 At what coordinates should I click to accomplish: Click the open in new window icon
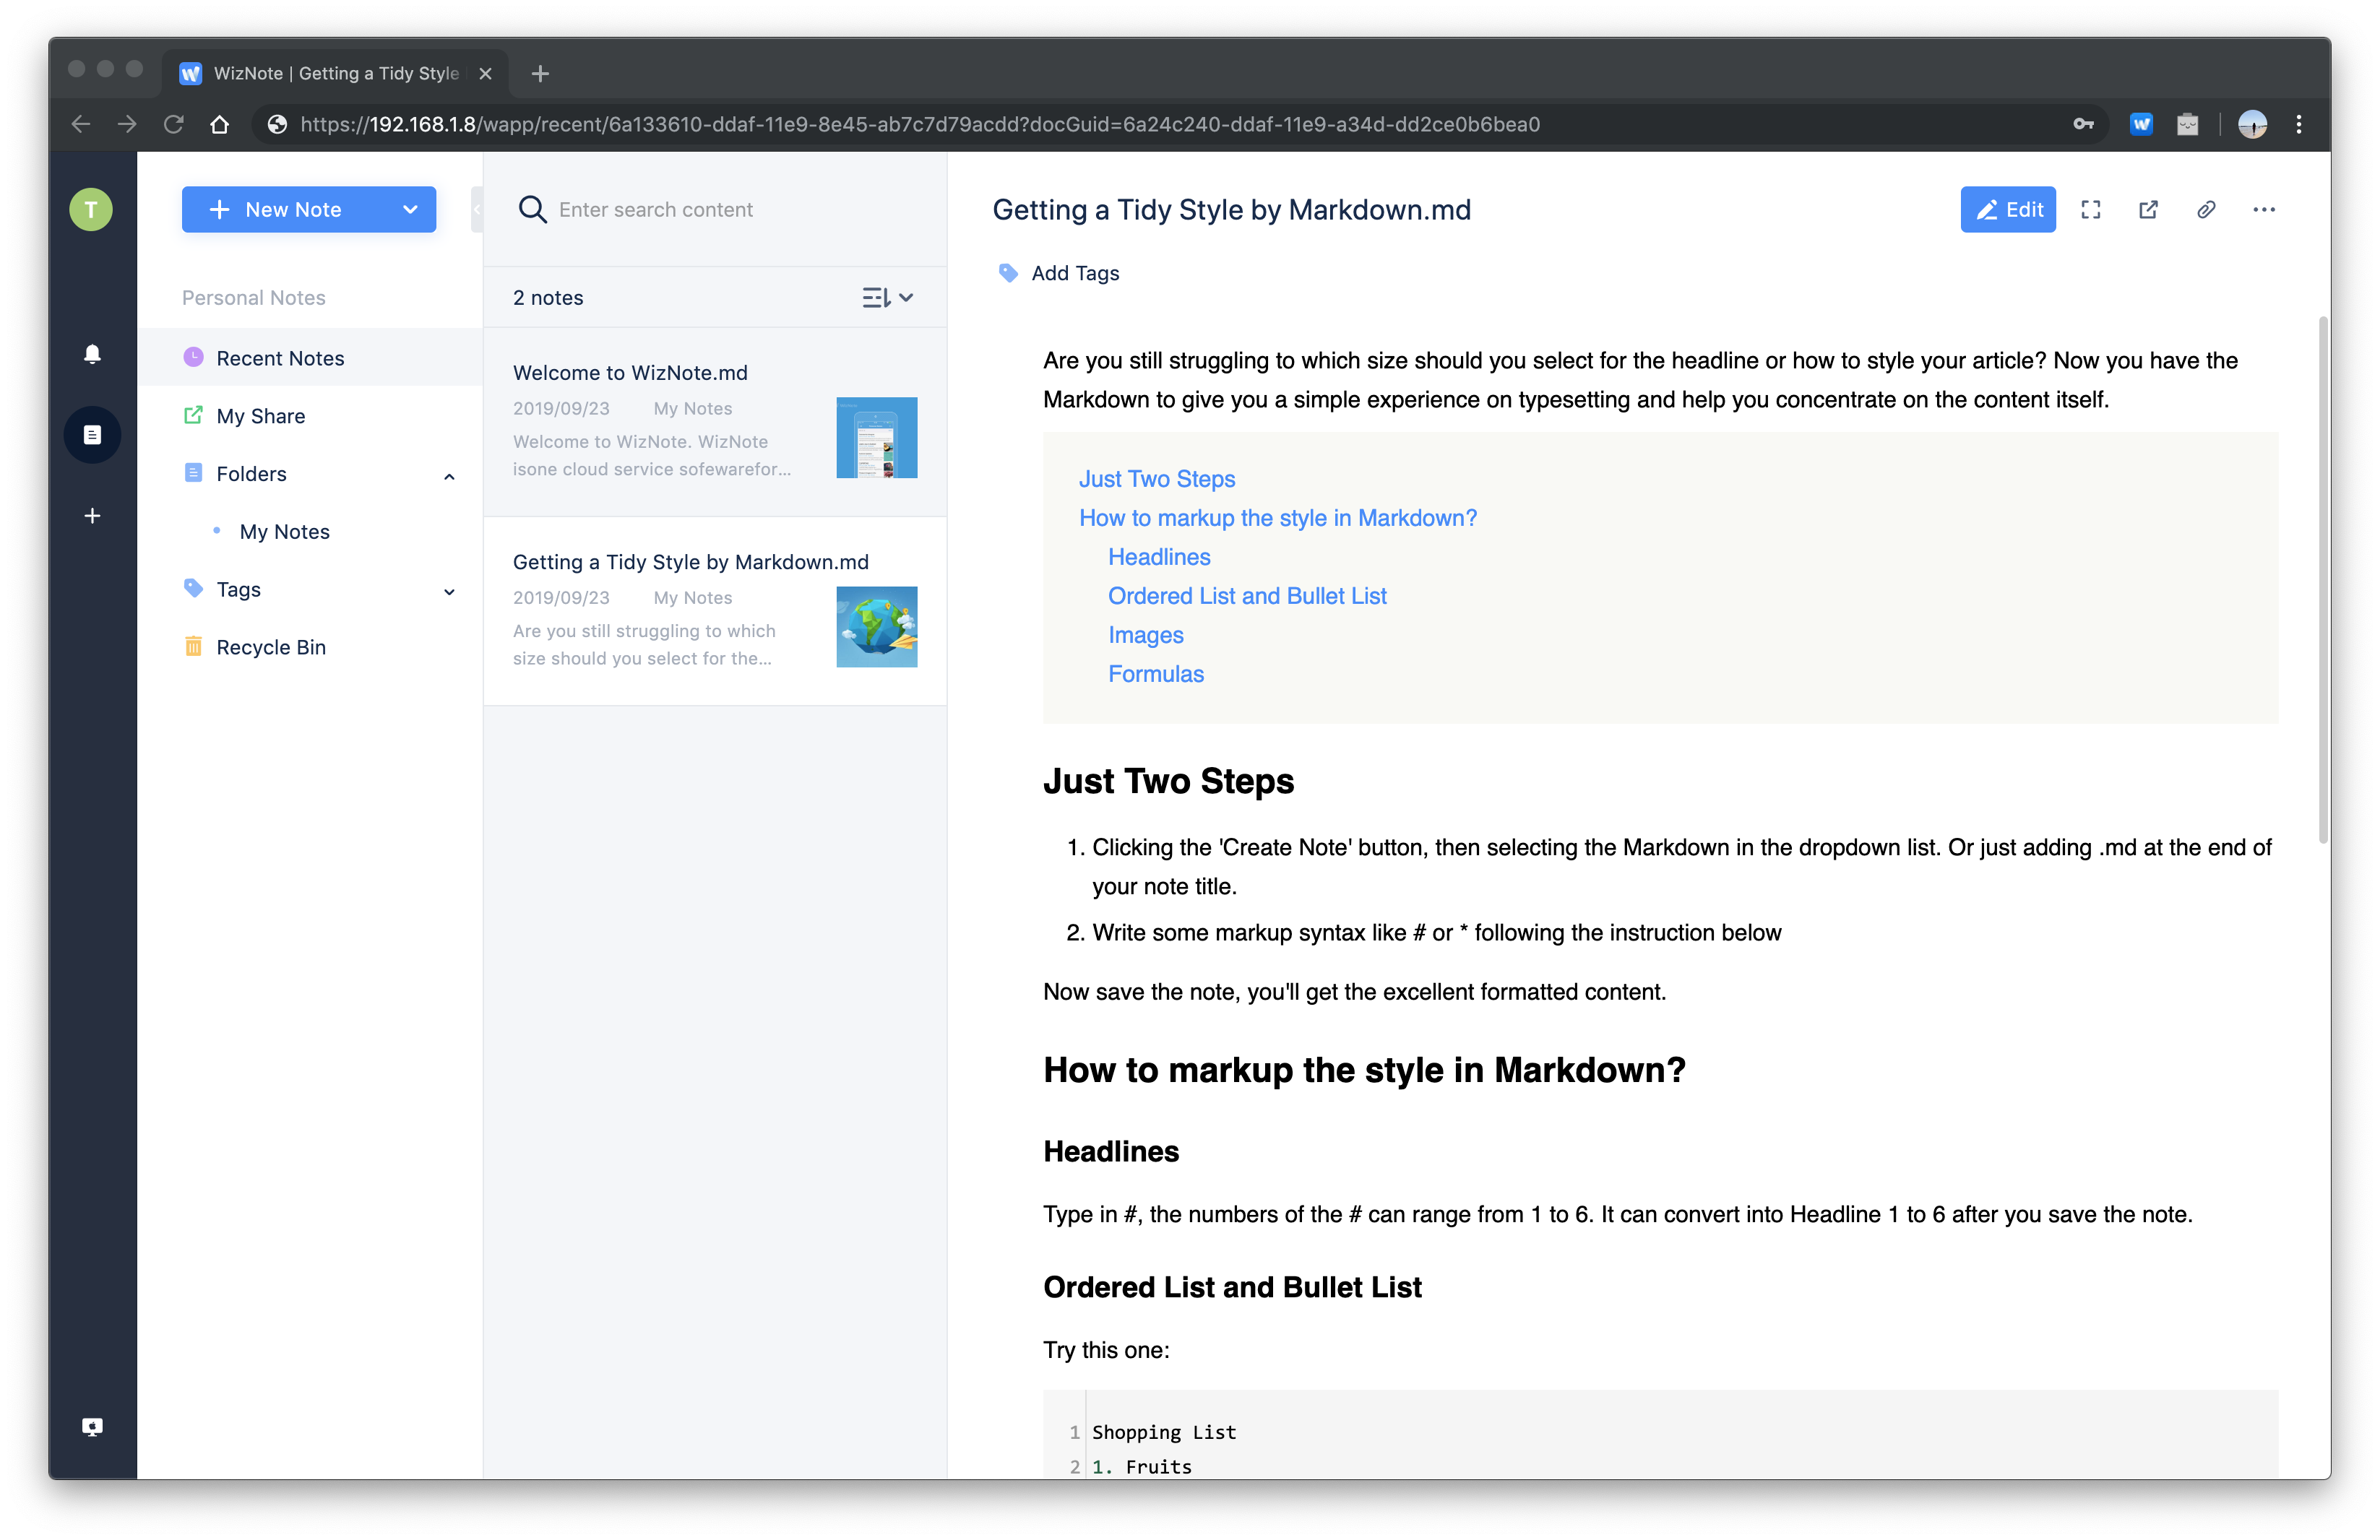(2148, 210)
